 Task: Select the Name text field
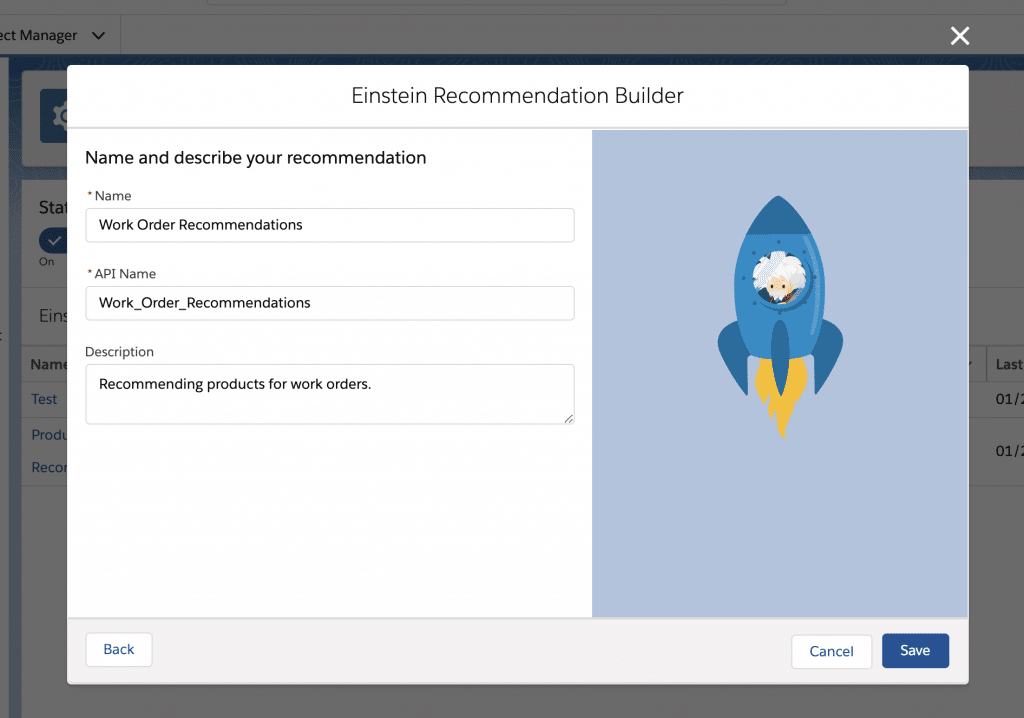pyautogui.click(x=330, y=225)
